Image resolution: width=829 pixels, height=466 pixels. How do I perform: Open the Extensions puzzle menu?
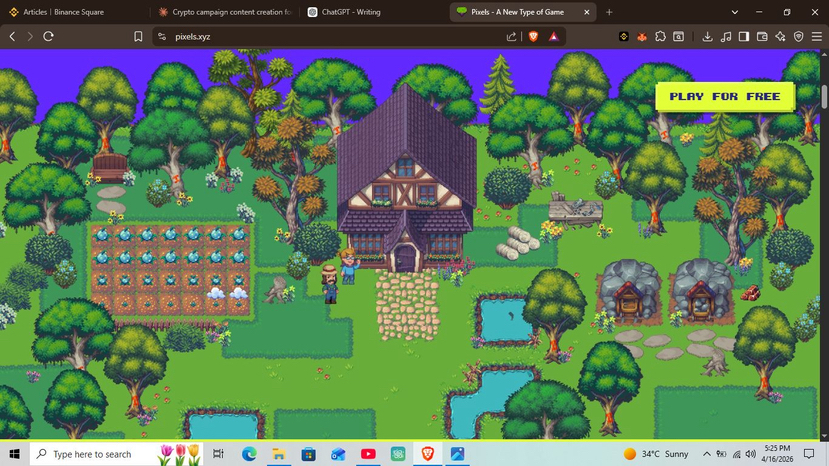tap(660, 36)
